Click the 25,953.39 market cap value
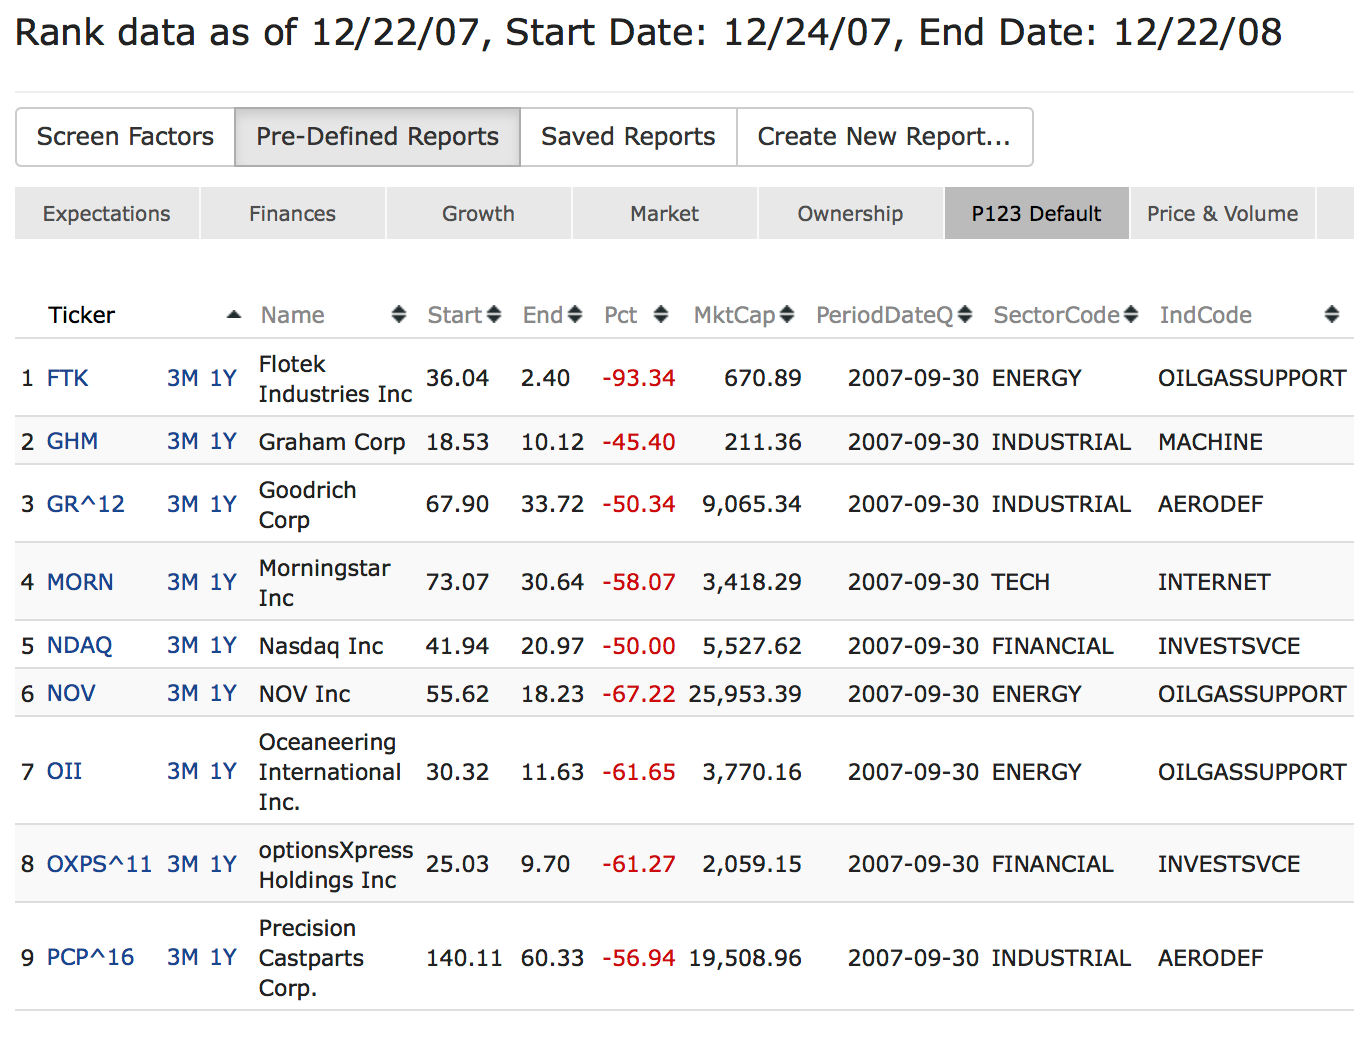Viewport: 1354px width, 1046px height. point(745,693)
